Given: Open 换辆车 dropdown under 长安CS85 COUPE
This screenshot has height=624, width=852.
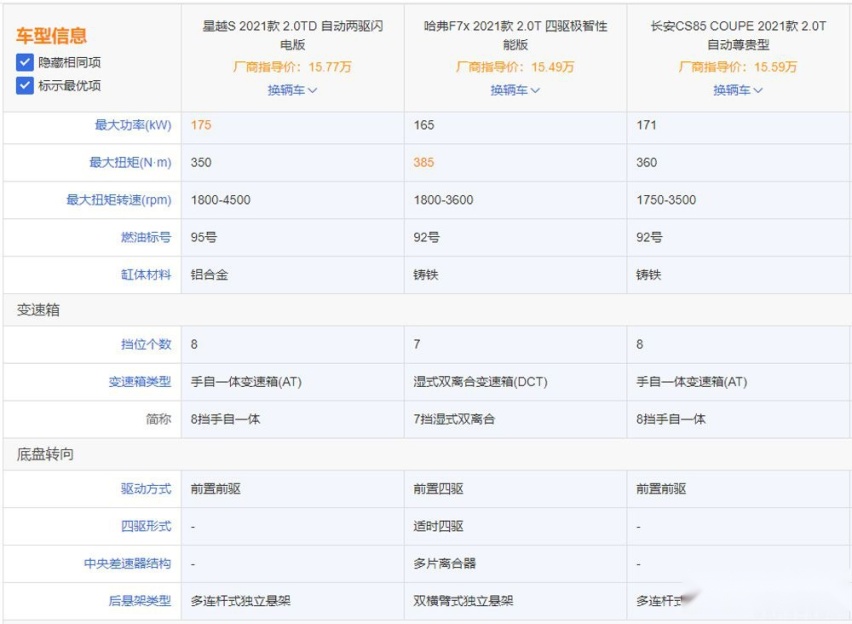Looking at the screenshot, I should click(x=738, y=90).
